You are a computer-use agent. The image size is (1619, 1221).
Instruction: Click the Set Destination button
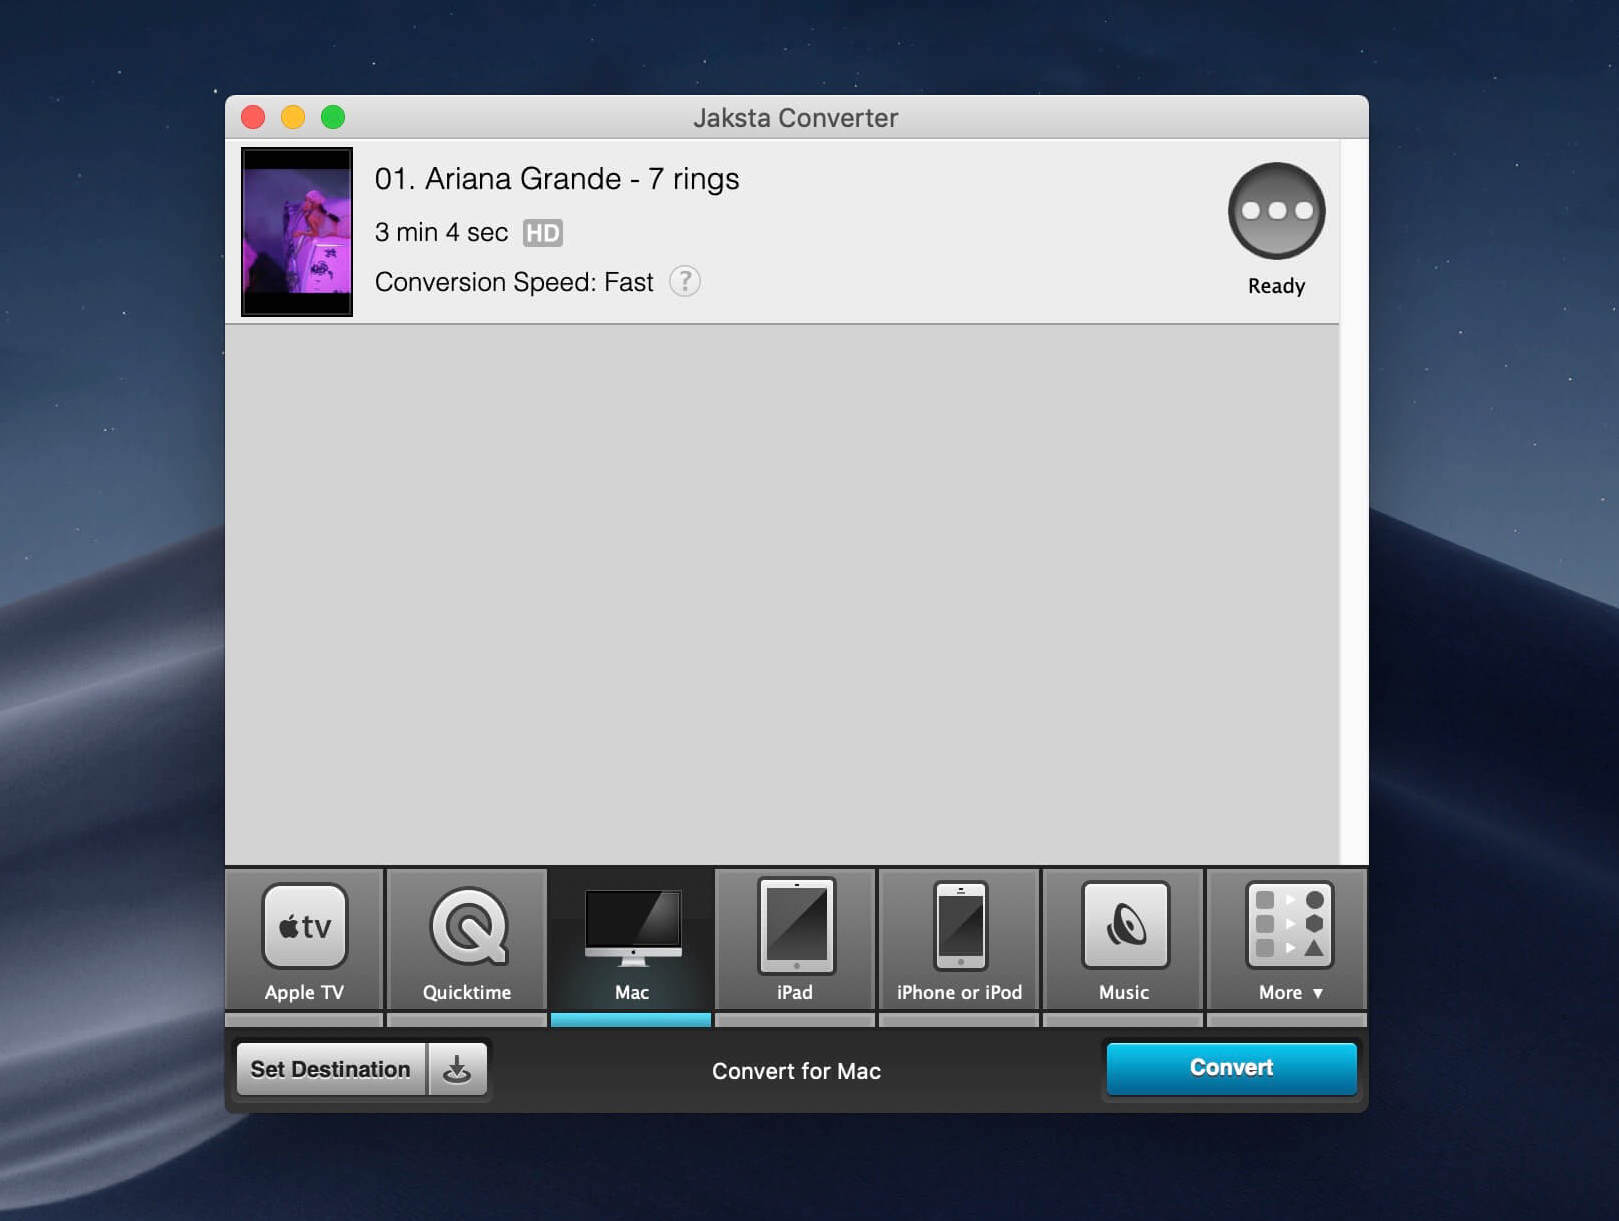point(331,1069)
